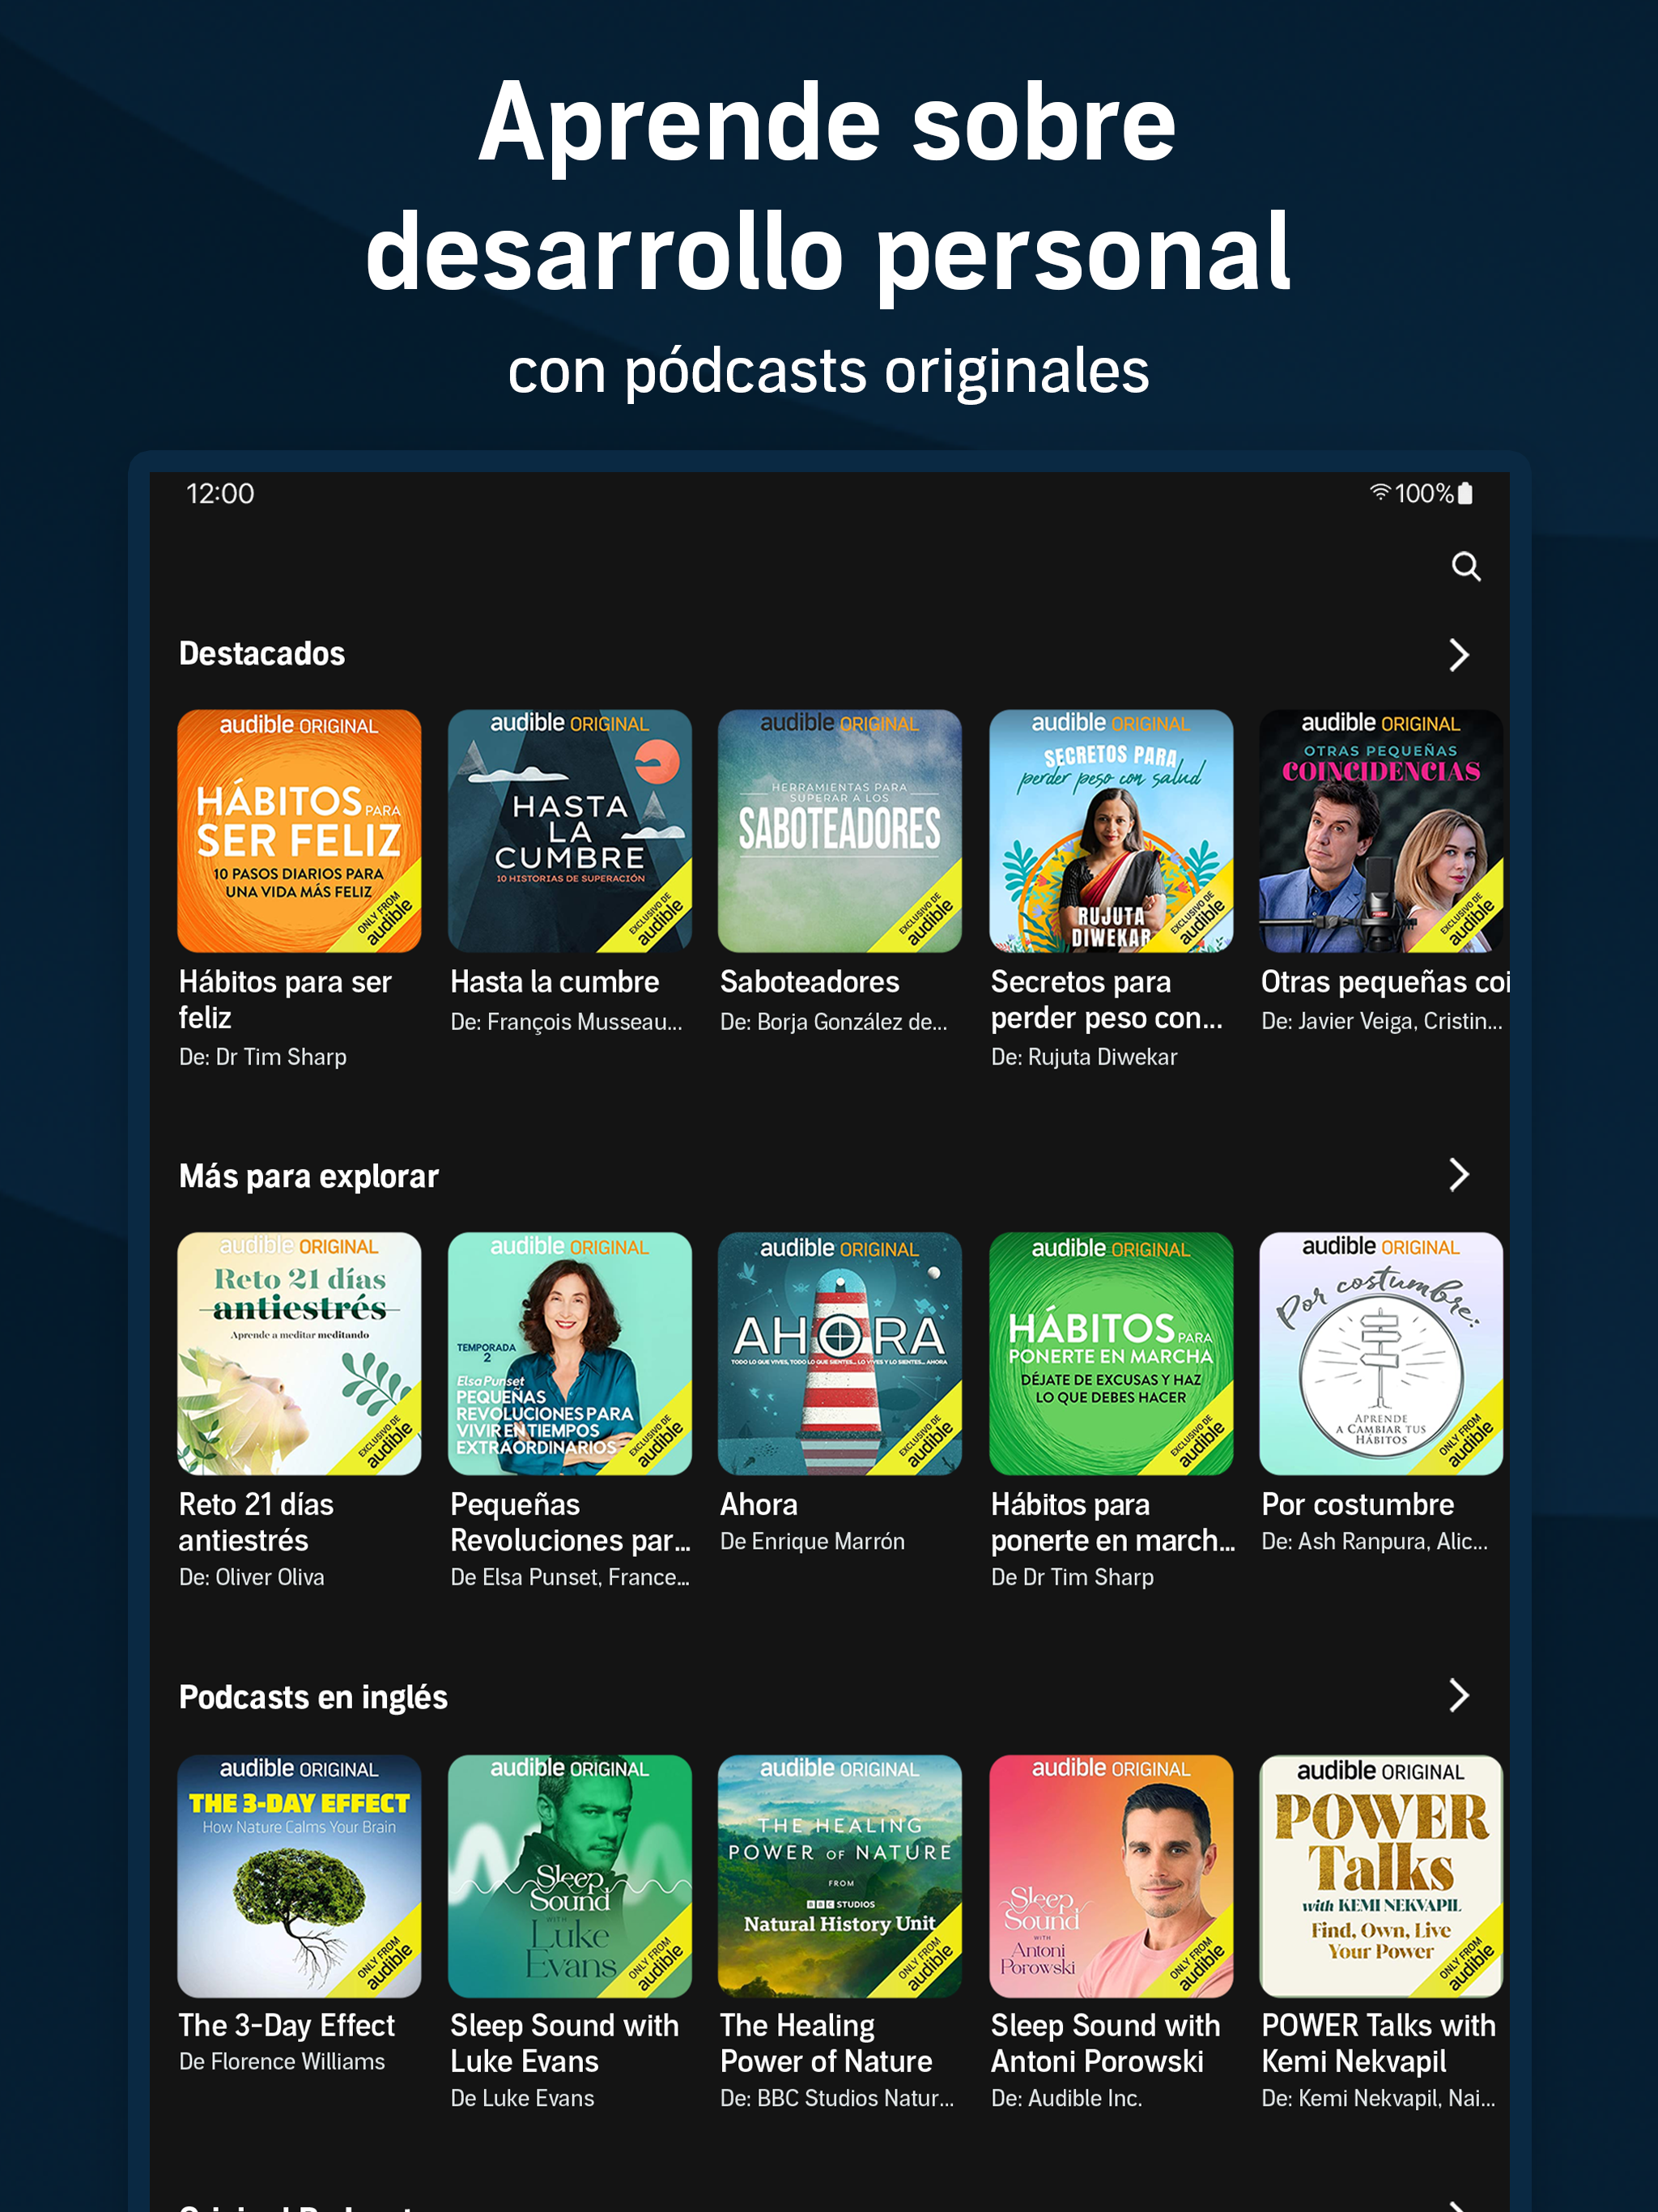
Task: Tap the 12:00 clock in status bar
Action: [x=220, y=493]
